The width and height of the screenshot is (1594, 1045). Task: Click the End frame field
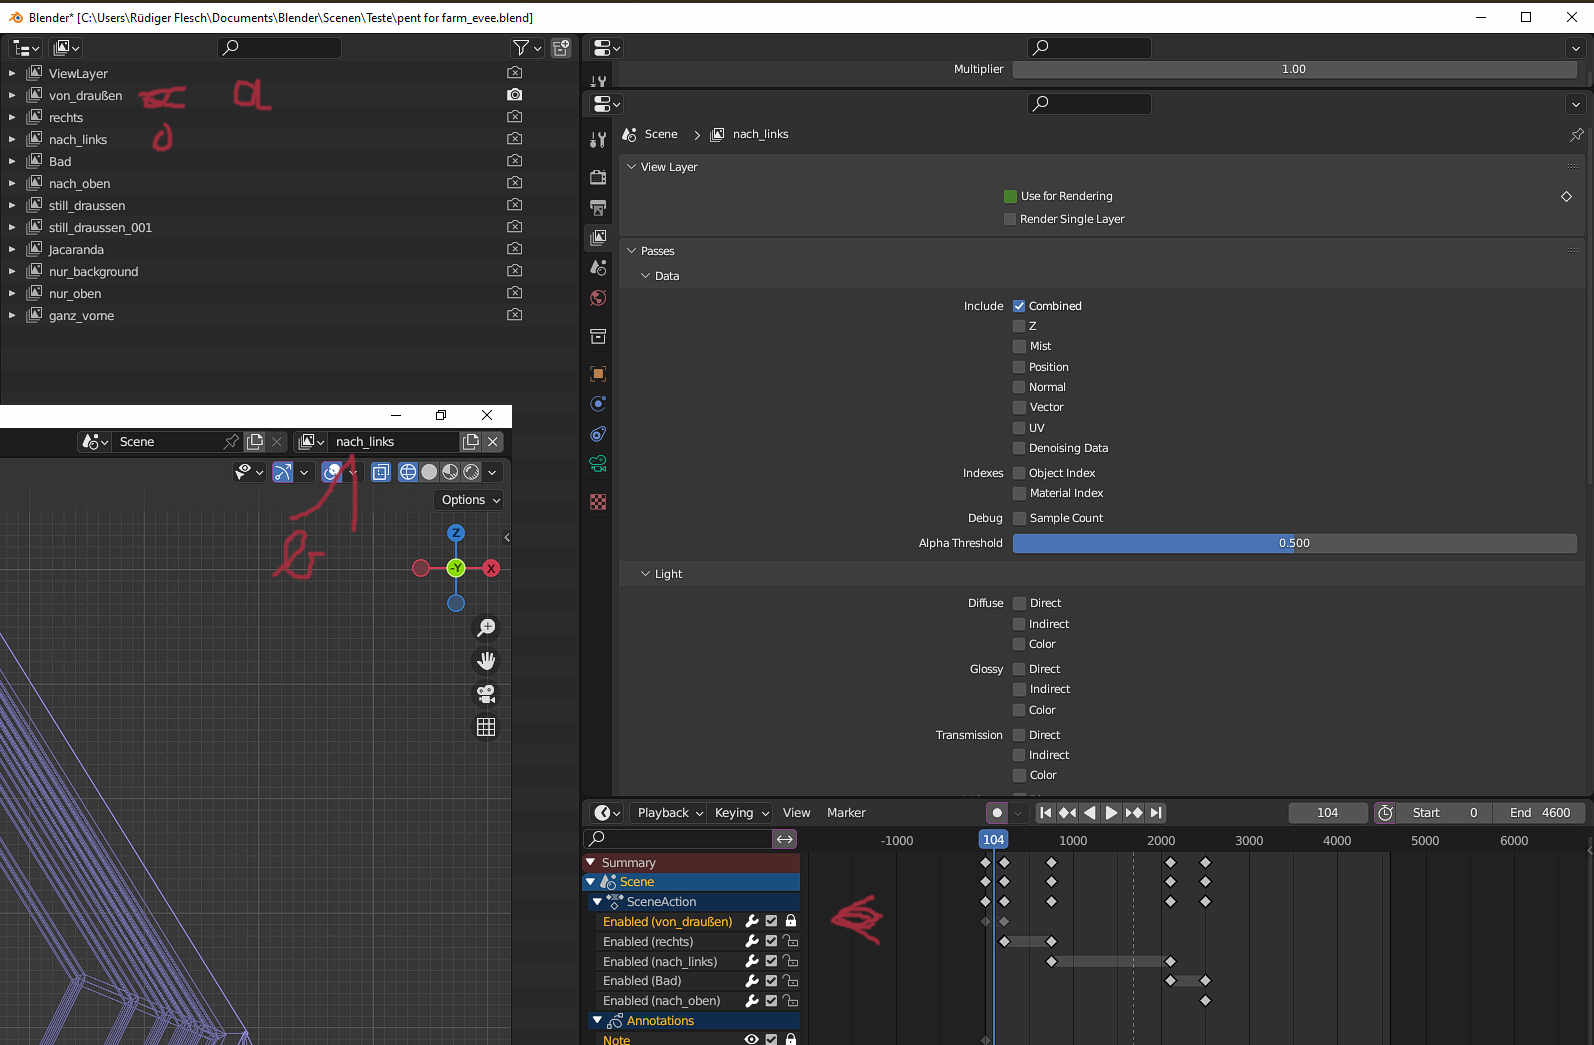pos(1540,813)
